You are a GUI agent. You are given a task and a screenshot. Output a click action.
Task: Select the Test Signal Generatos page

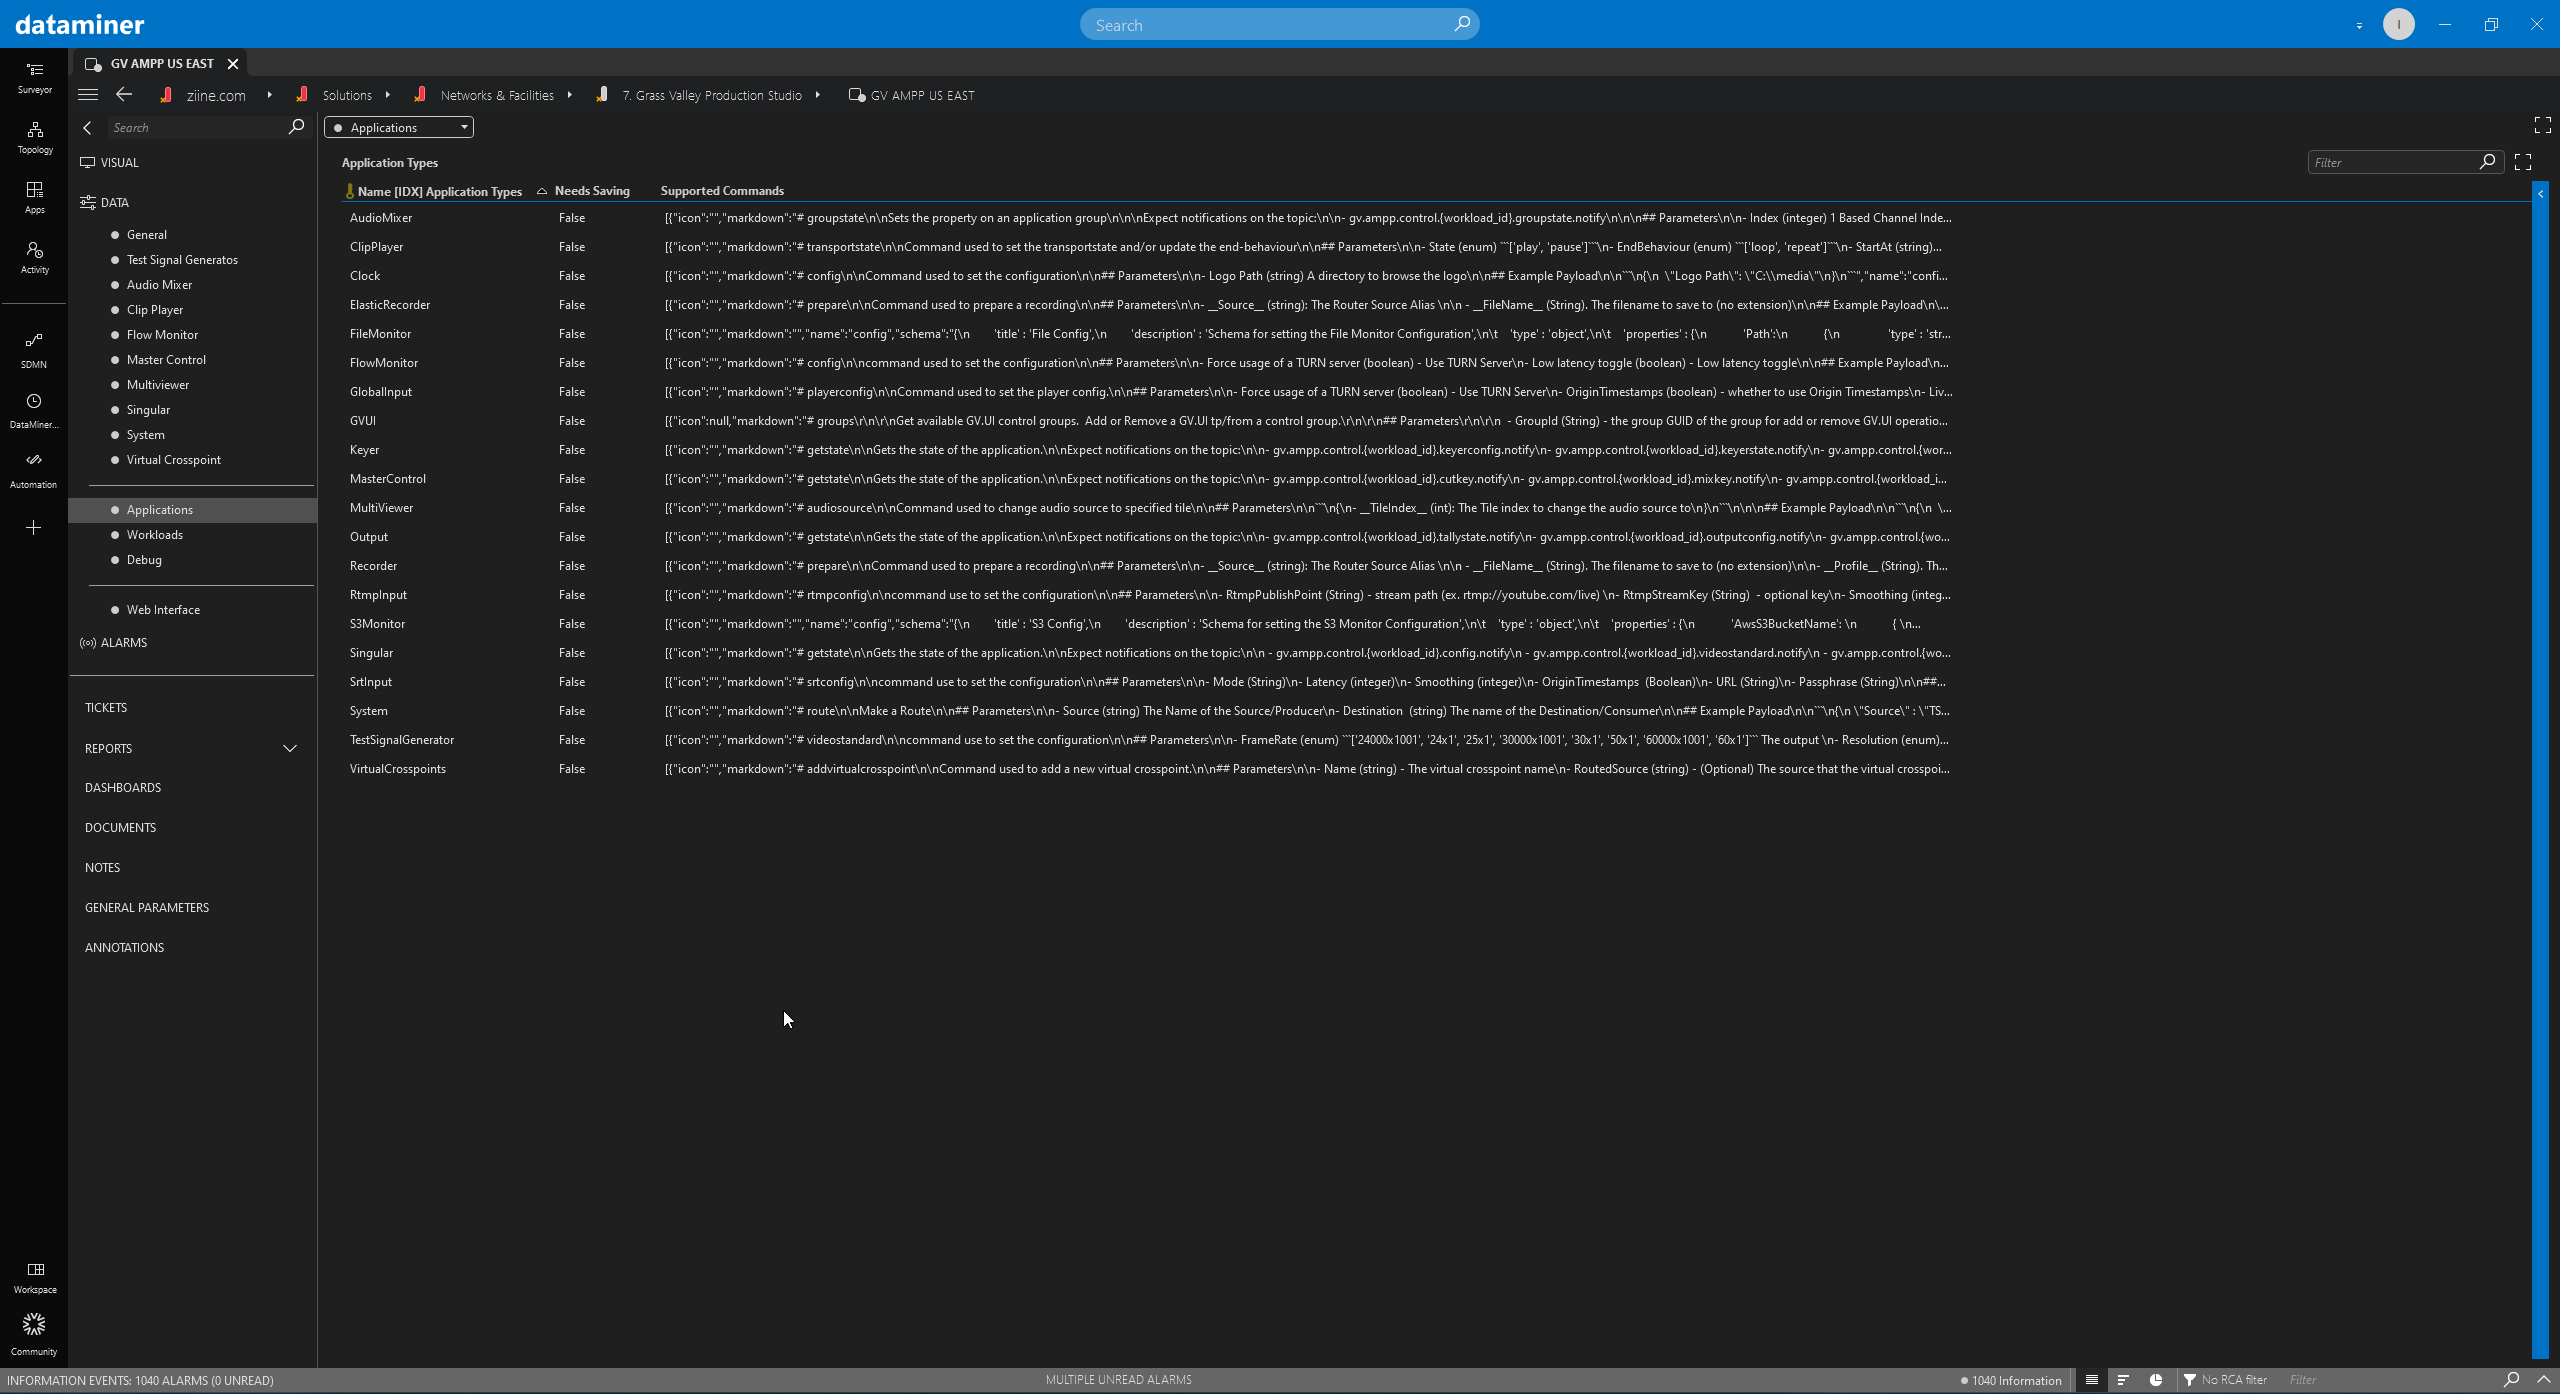[x=182, y=259]
